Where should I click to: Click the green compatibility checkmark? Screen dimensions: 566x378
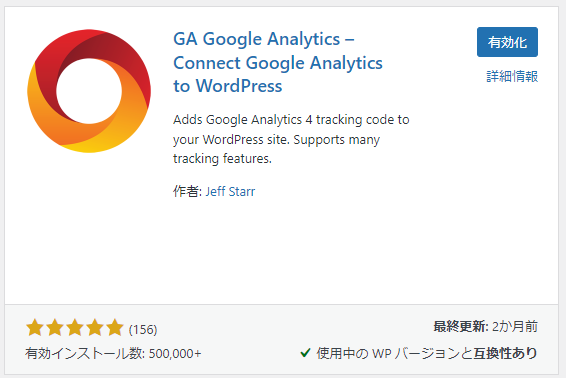[305, 352]
